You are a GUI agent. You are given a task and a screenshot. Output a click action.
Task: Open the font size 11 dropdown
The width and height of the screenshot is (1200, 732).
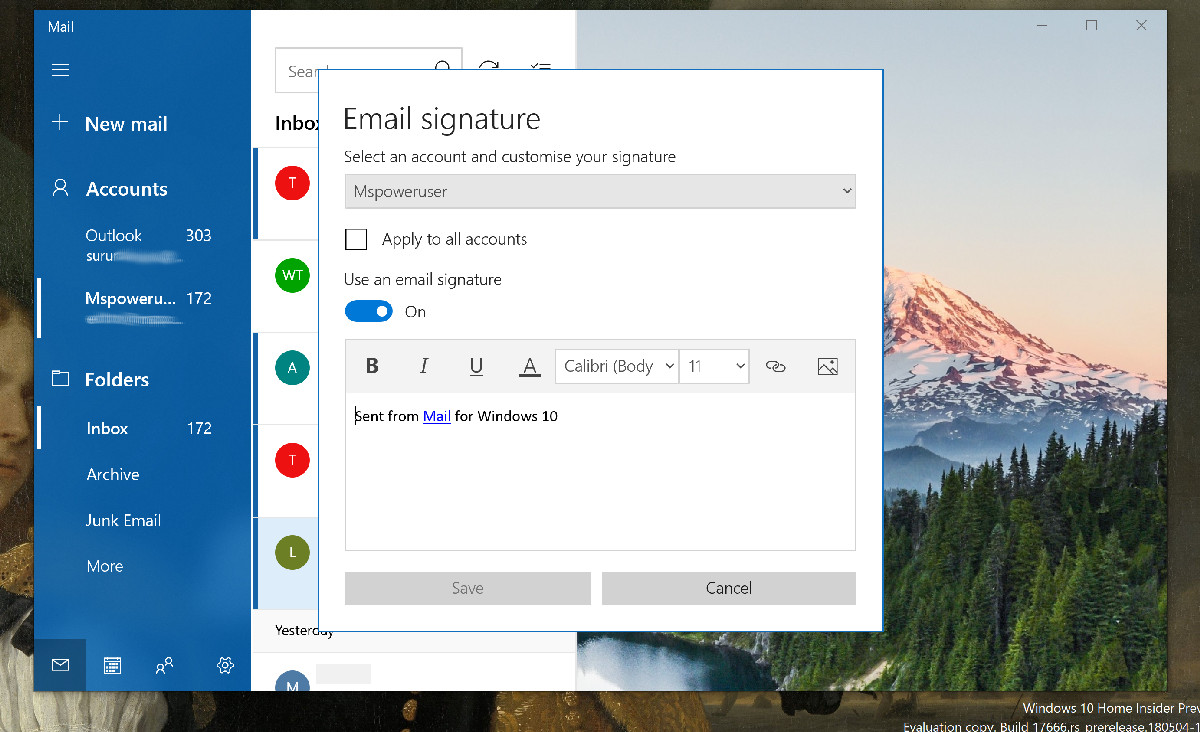pos(714,366)
